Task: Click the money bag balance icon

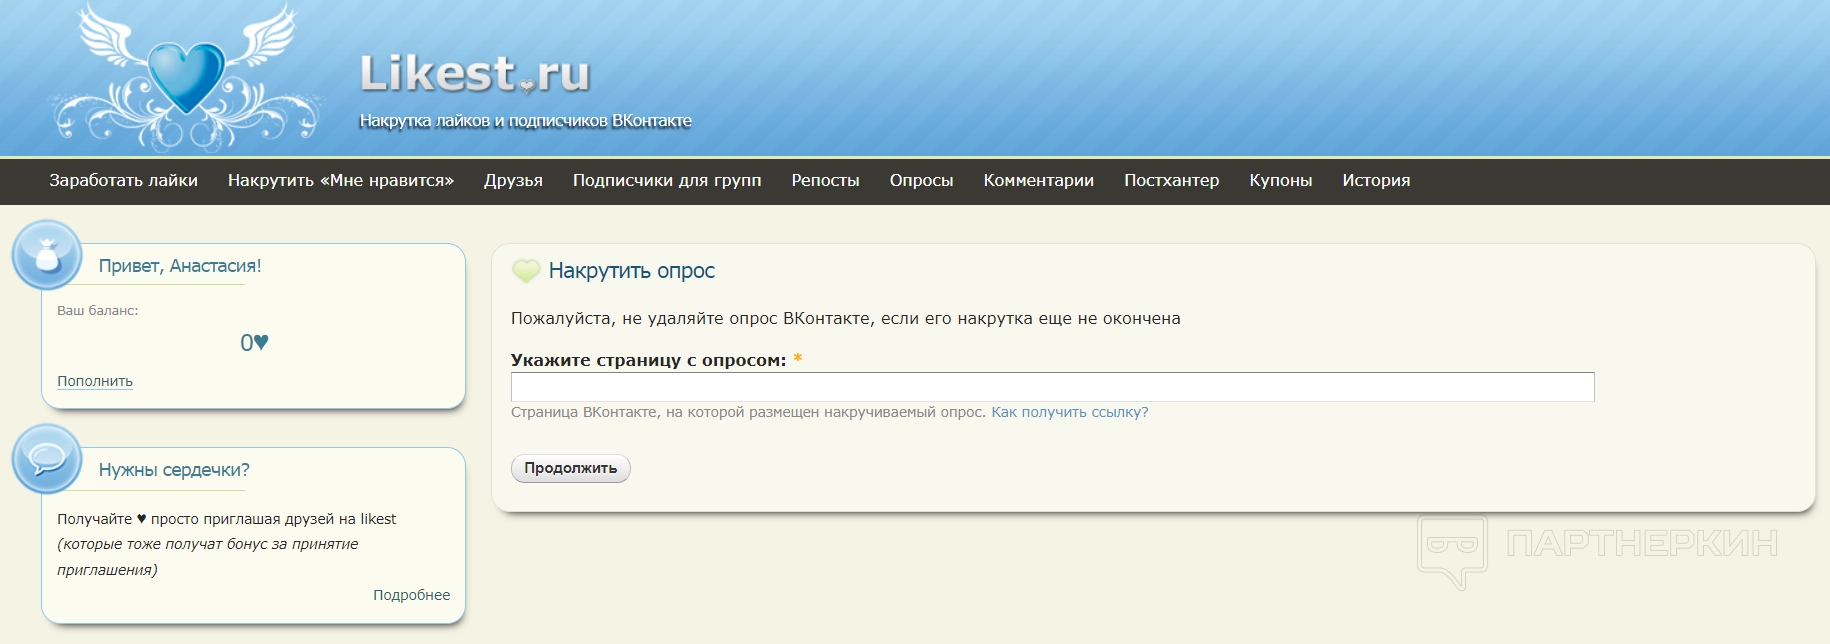Action: pyautogui.click(x=47, y=255)
